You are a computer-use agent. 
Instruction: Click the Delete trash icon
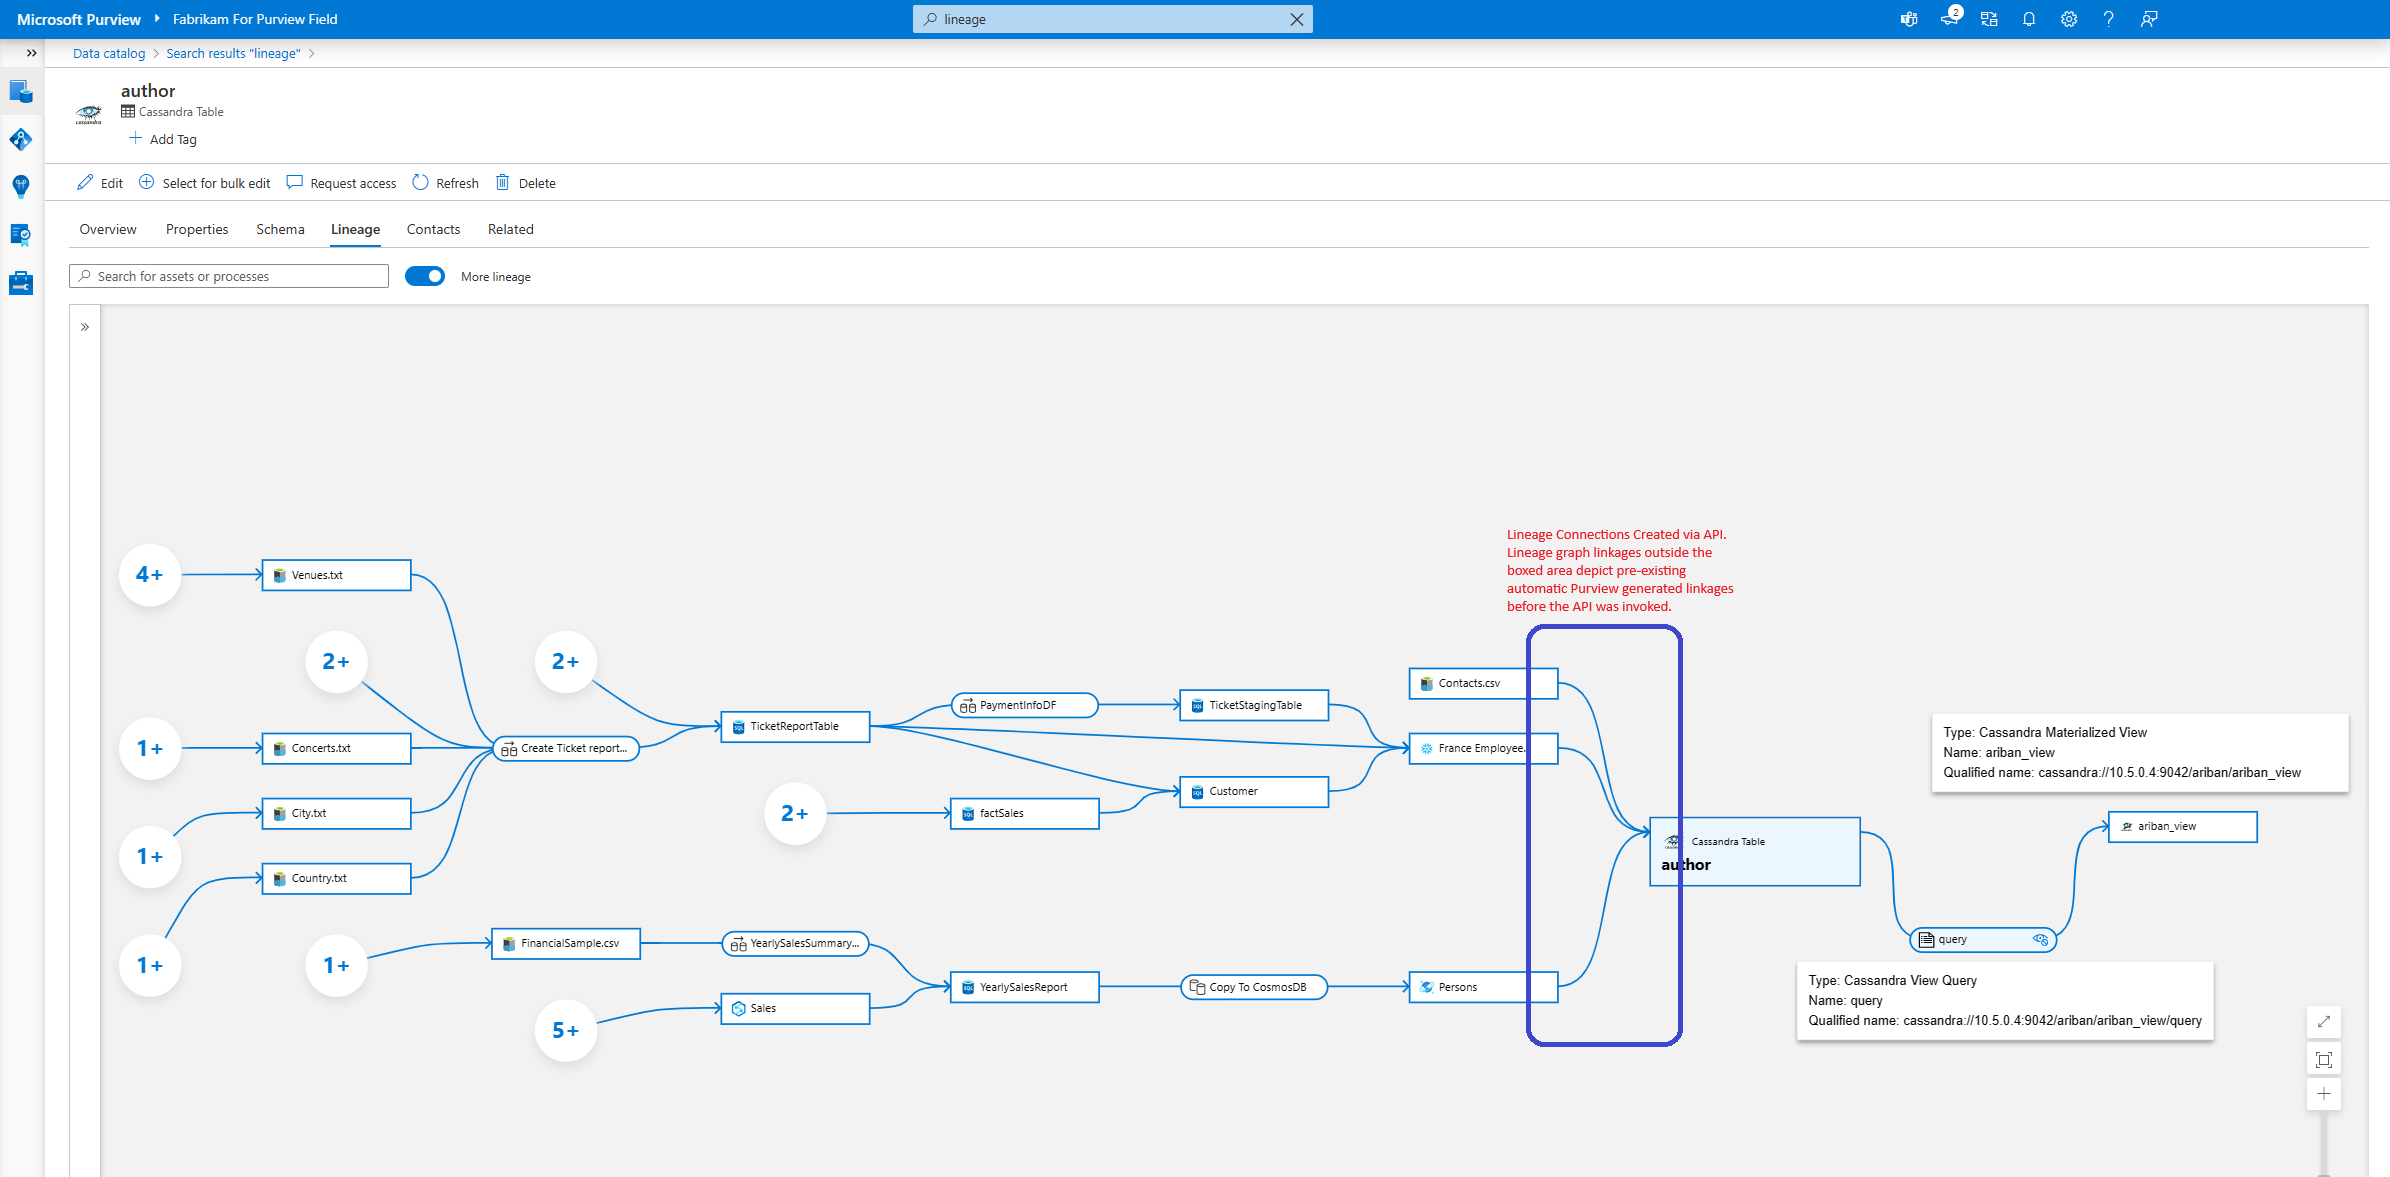(503, 183)
